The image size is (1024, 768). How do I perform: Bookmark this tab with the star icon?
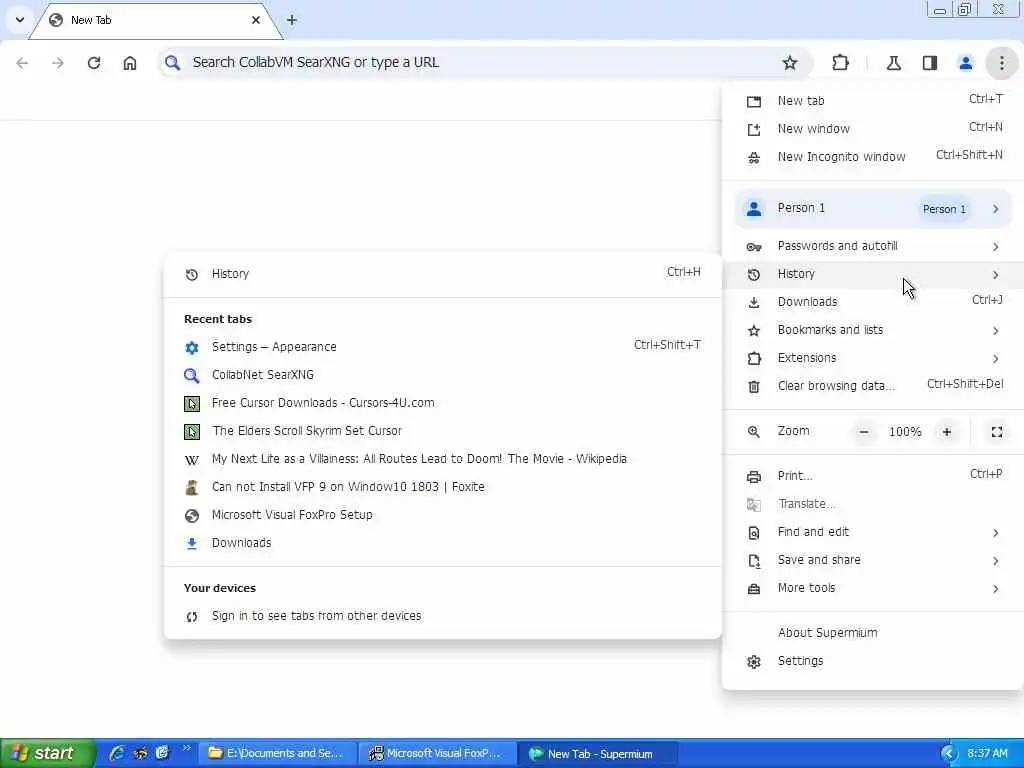790,63
